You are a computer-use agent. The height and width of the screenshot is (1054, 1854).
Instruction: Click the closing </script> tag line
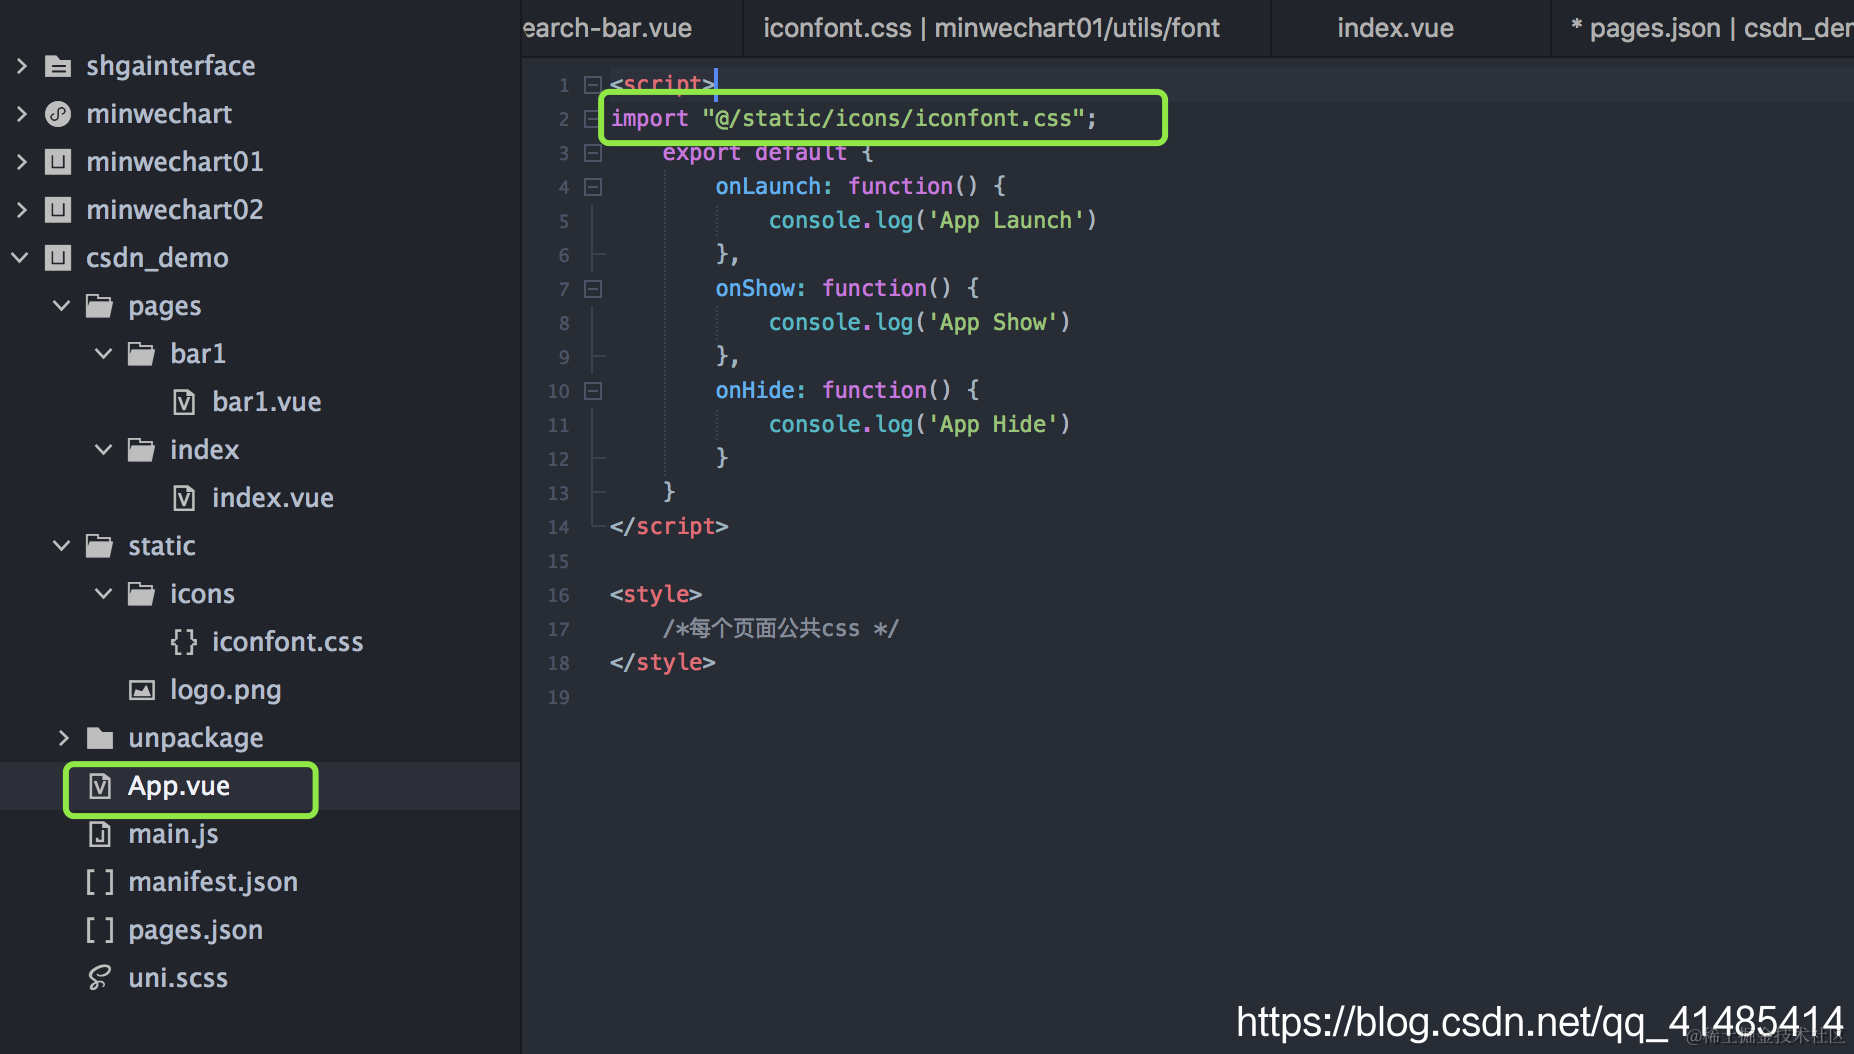point(669,527)
